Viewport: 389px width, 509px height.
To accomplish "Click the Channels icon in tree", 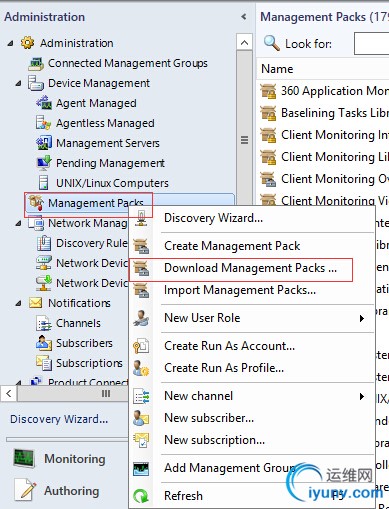I will click(x=44, y=323).
